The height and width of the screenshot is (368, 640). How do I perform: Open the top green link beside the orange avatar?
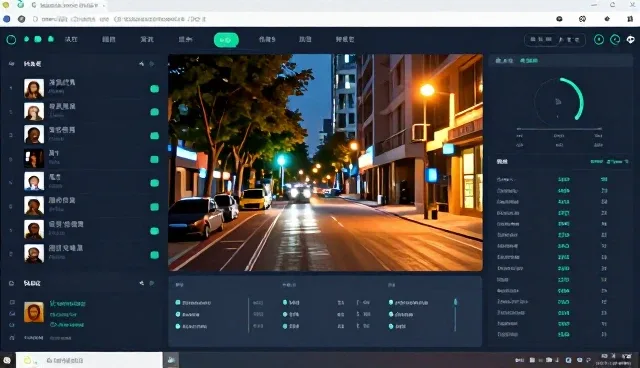click(68, 304)
